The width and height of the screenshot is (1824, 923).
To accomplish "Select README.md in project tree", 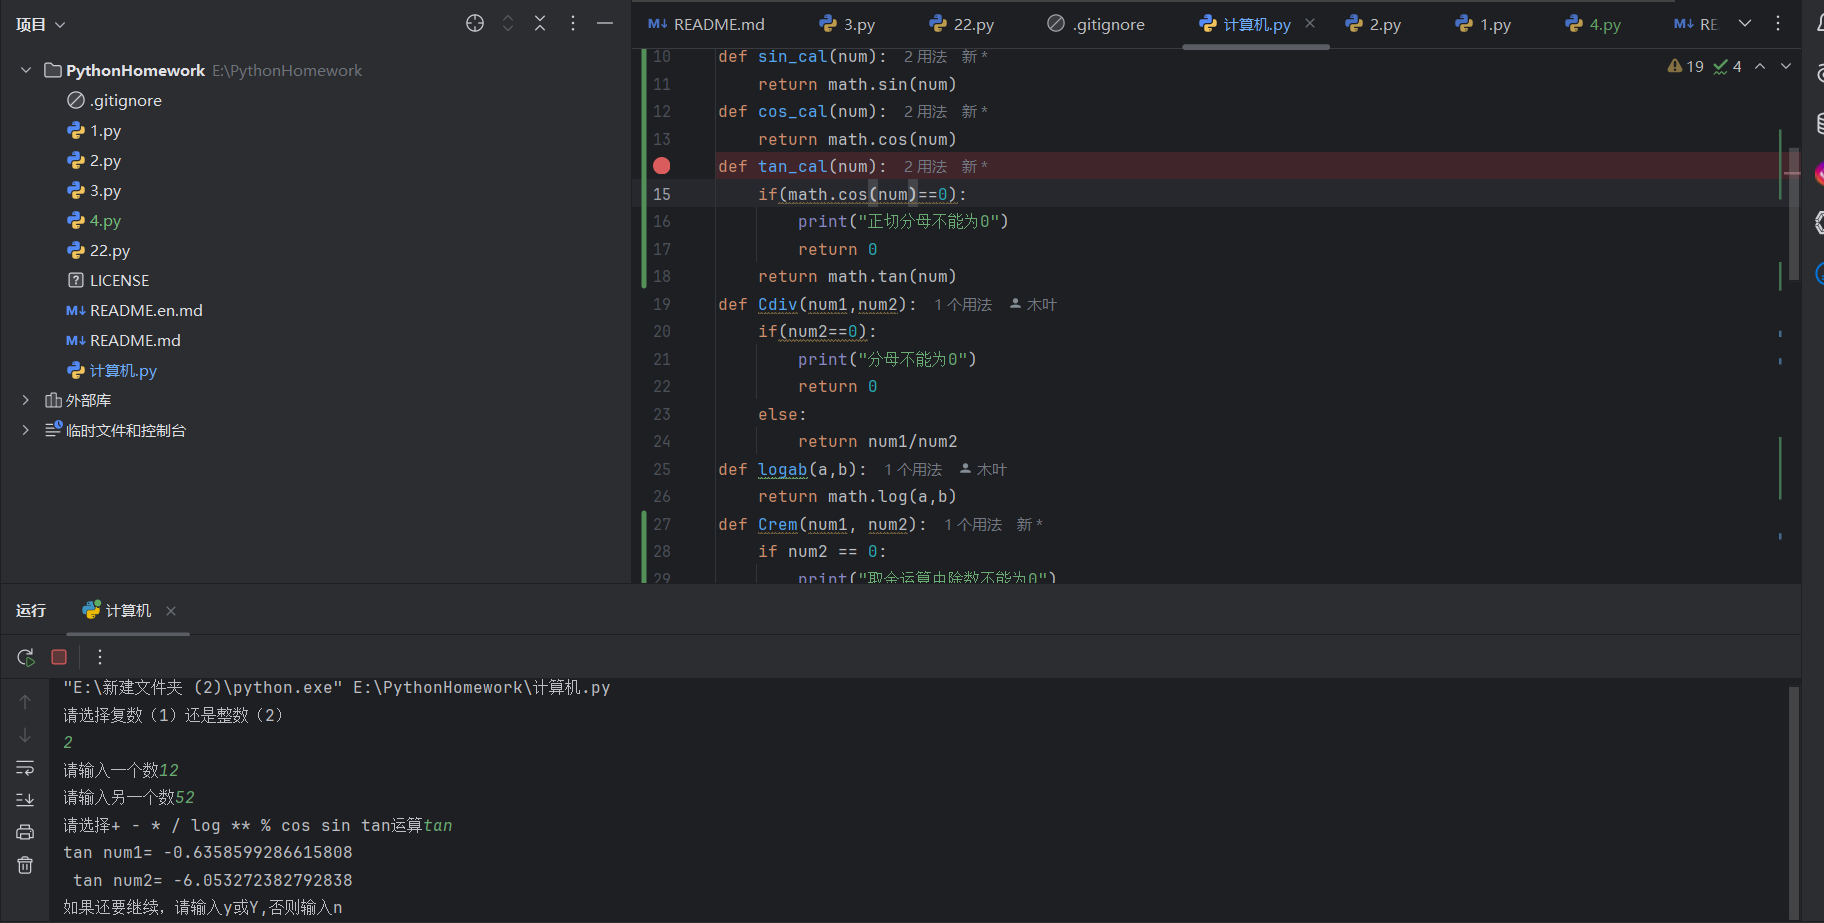I will point(123,340).
